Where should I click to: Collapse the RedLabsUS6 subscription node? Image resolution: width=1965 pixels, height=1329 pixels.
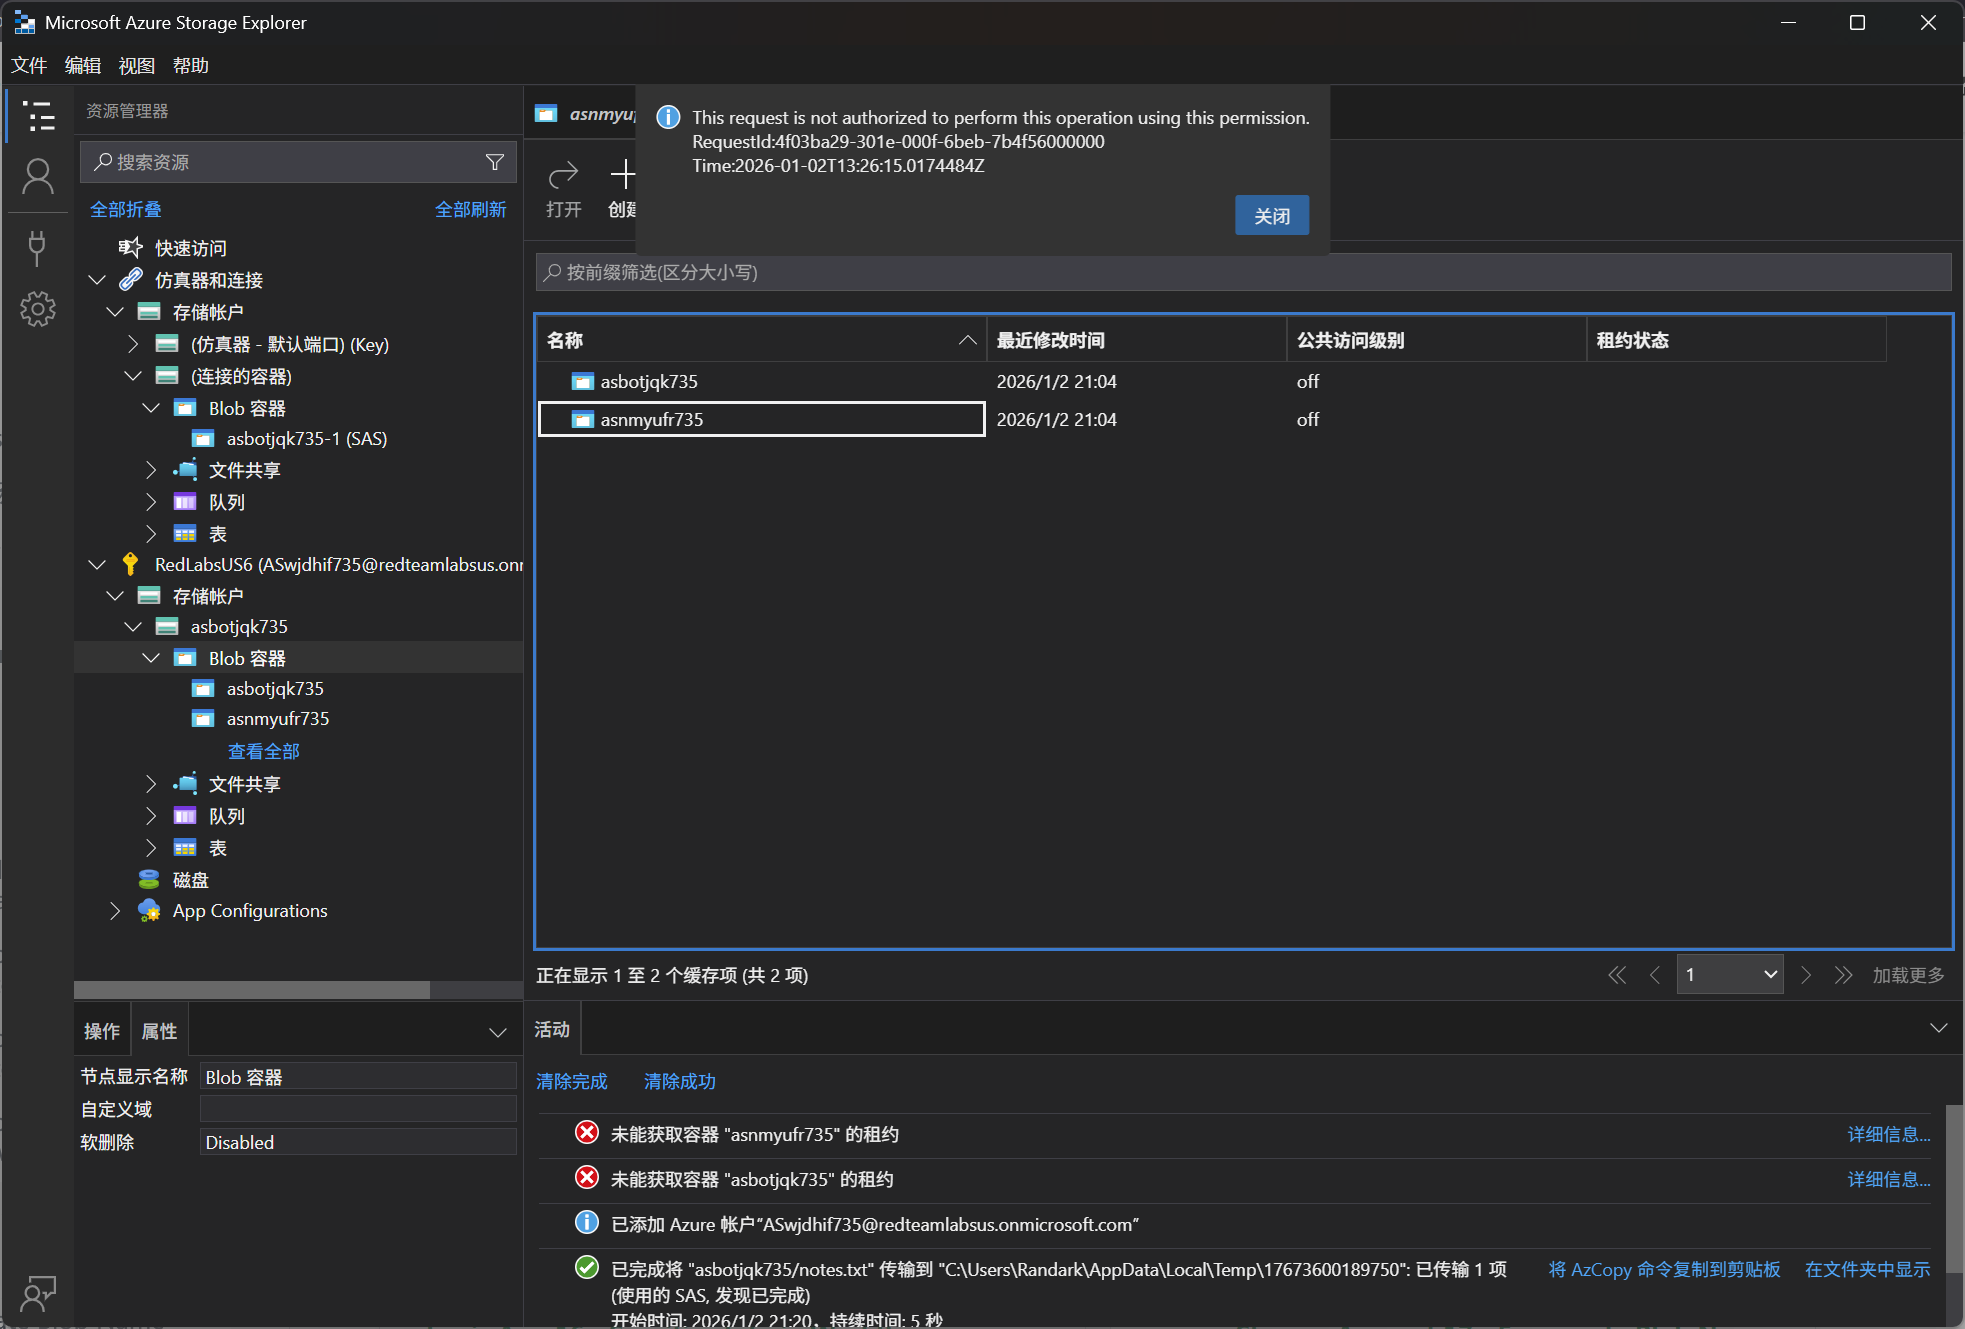97,564
